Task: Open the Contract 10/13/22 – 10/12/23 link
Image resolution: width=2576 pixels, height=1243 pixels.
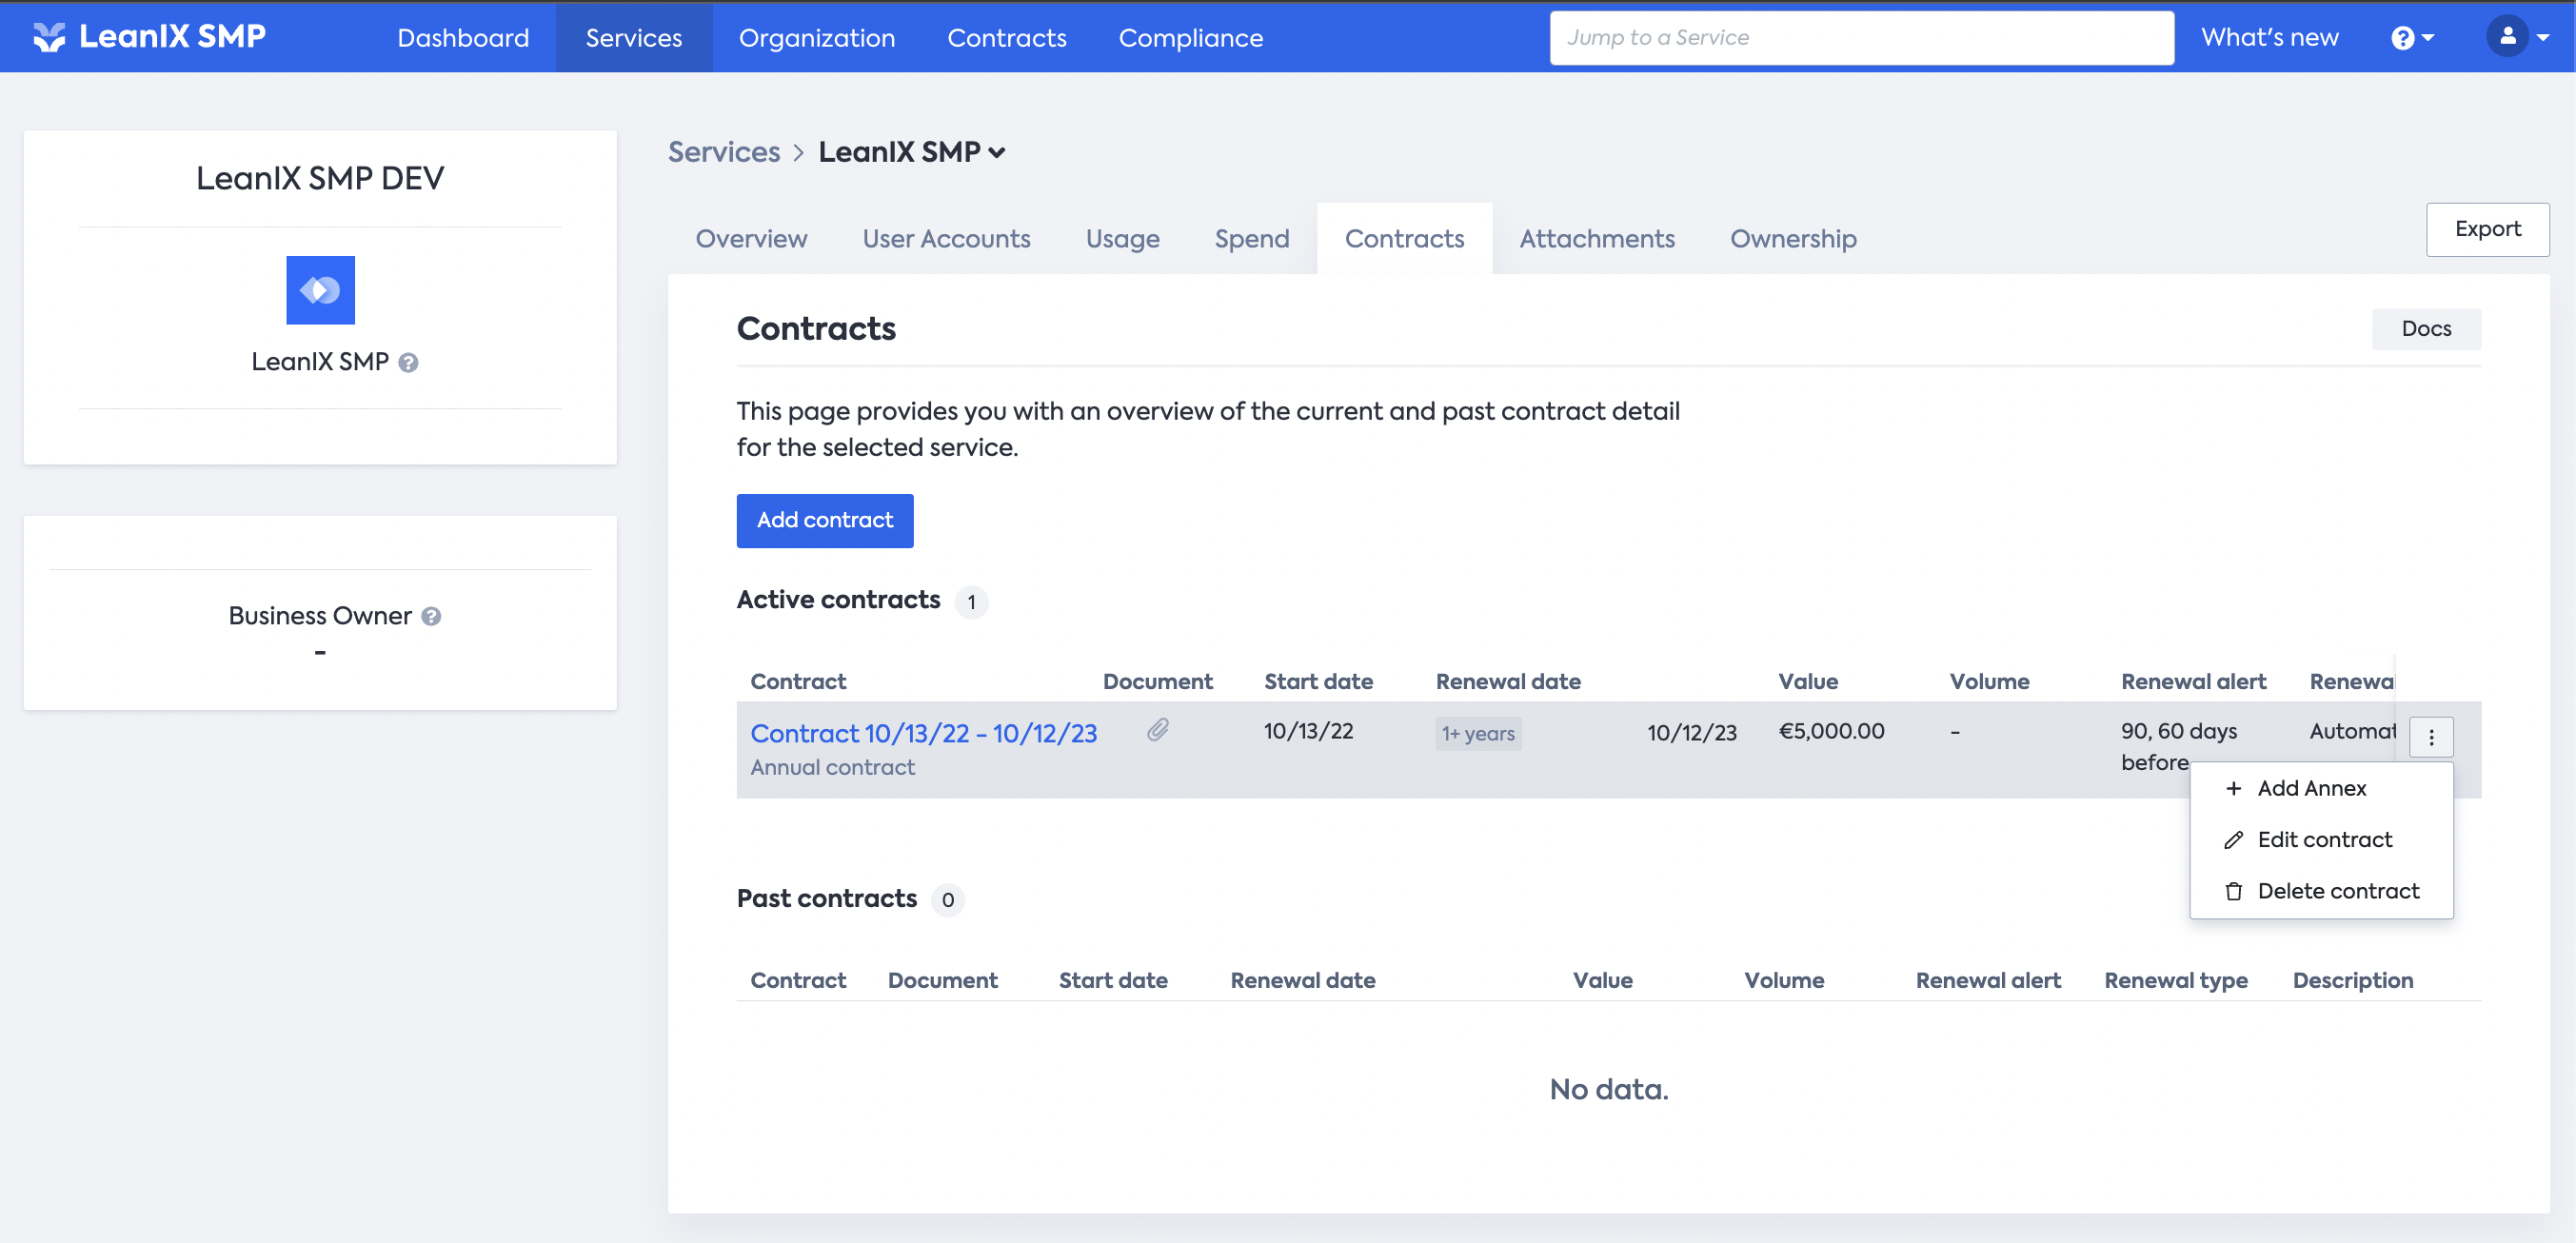Action: click(923, 733)
